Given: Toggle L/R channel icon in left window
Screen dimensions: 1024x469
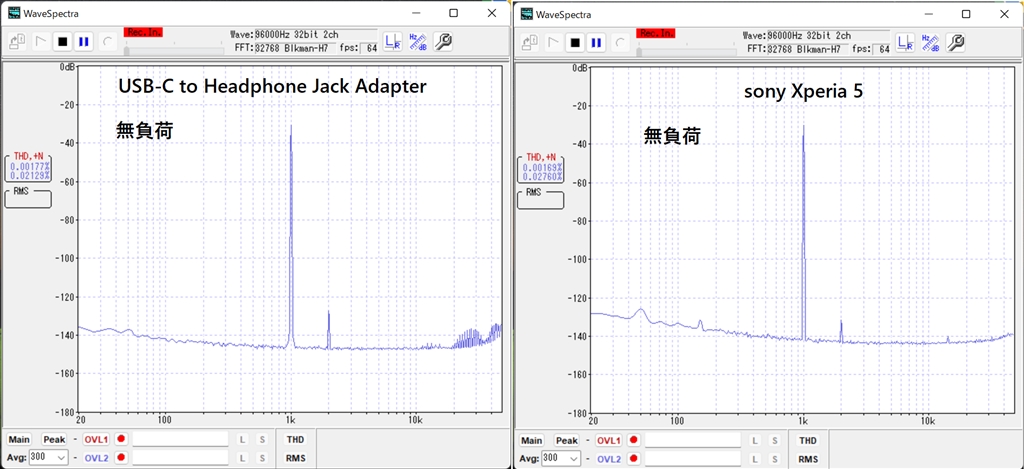Looking at the screenshot, I should (392, 42).
